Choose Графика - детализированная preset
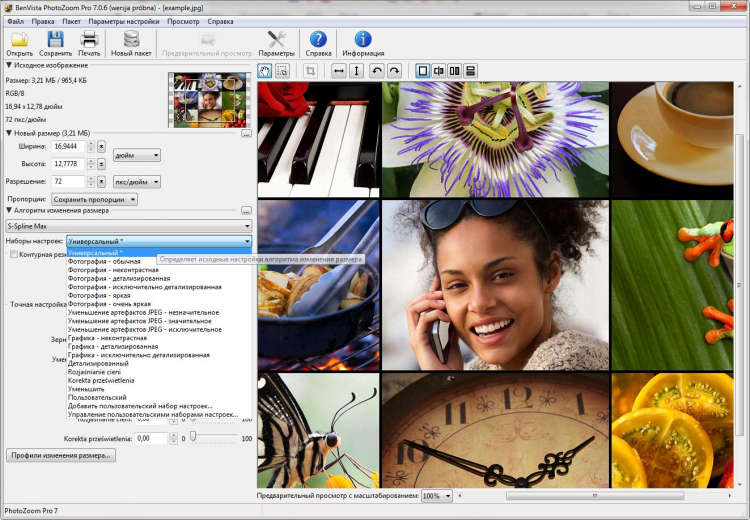This screenshot has height=520, width=750. [159, 346]
